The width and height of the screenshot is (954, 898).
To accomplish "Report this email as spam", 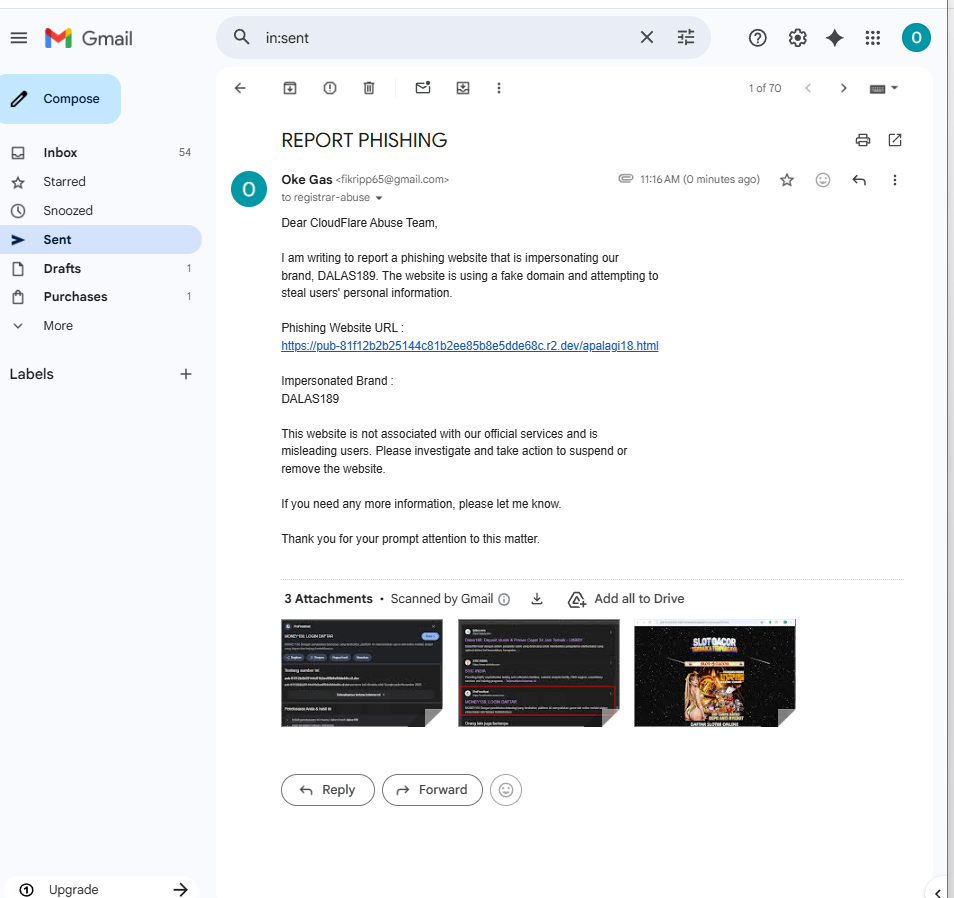I will [330, 88].
